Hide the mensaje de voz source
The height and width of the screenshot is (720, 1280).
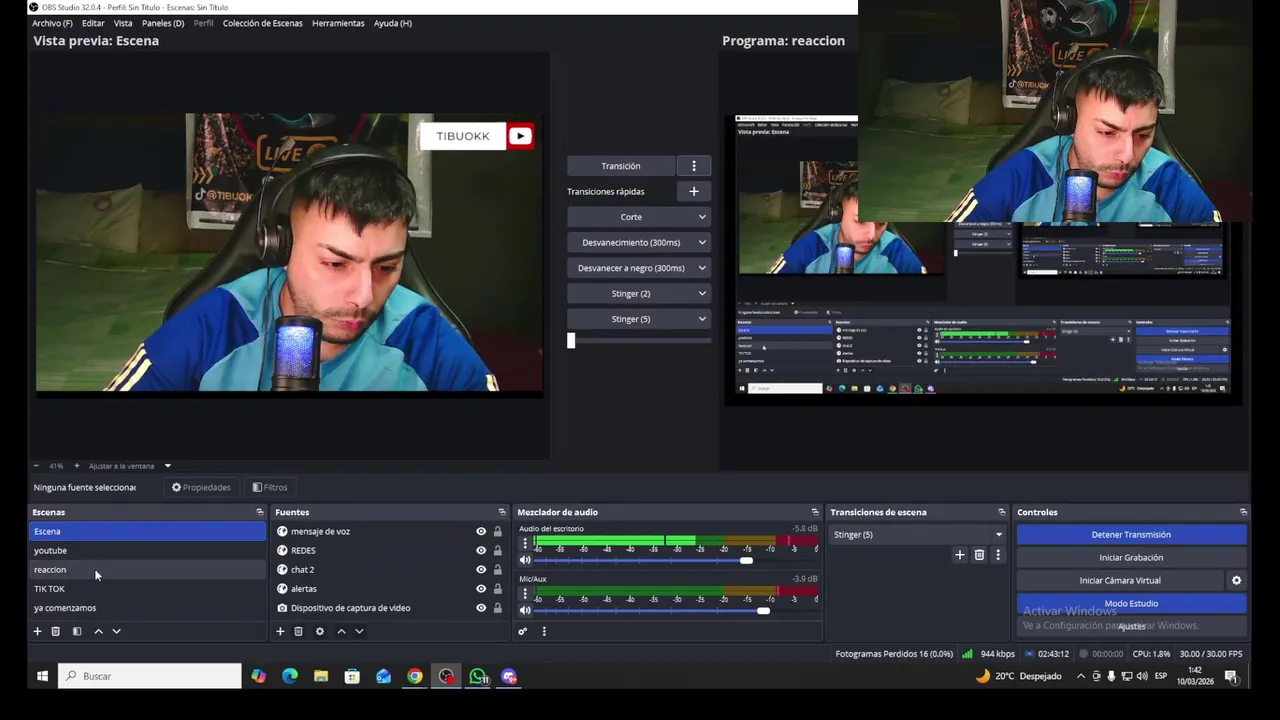pos(481,532)
